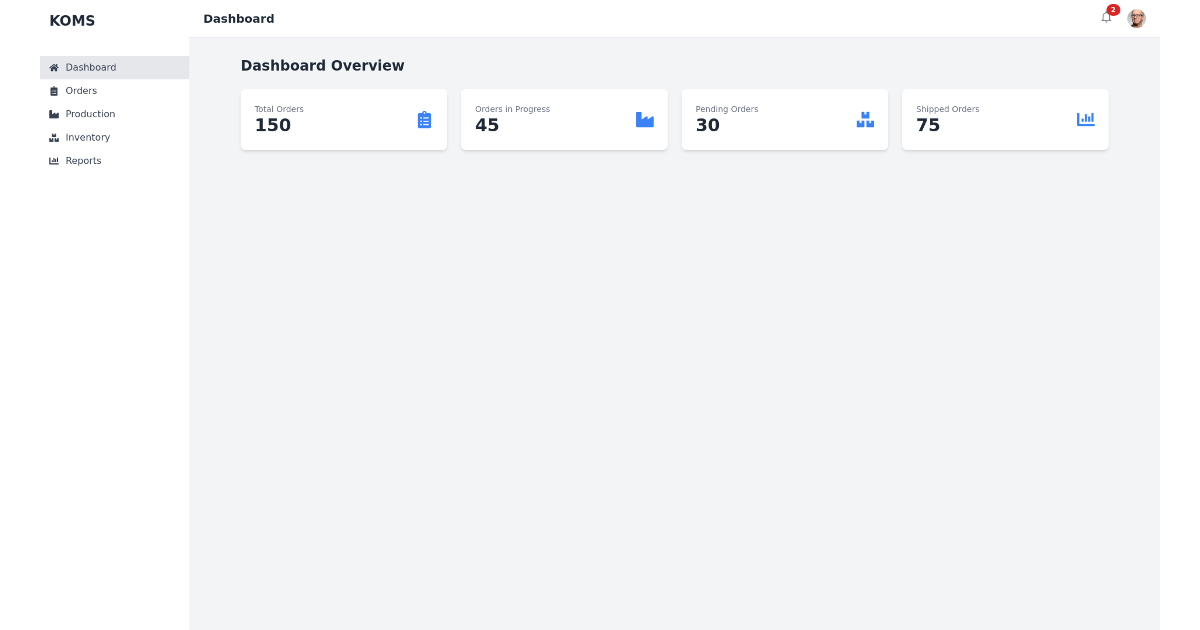Select the Total Orders summary card
The width and height of the screenshot is (1200, 630).
tap(343, 119)
